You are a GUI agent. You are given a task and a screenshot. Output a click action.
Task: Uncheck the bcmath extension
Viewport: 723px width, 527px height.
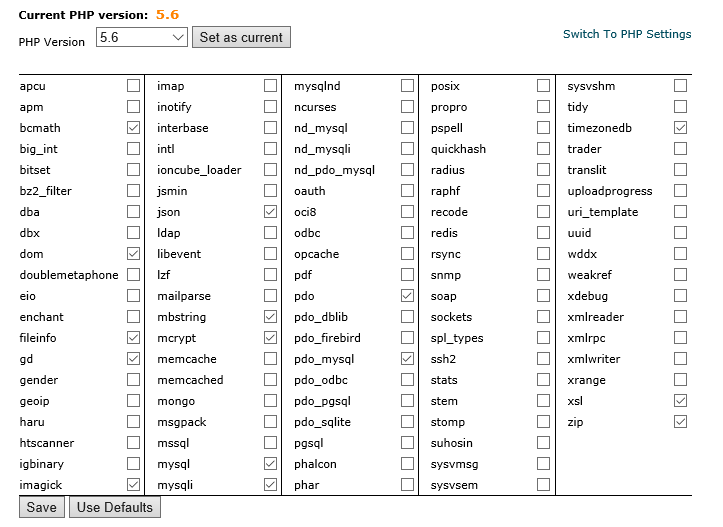coord(133,128)
